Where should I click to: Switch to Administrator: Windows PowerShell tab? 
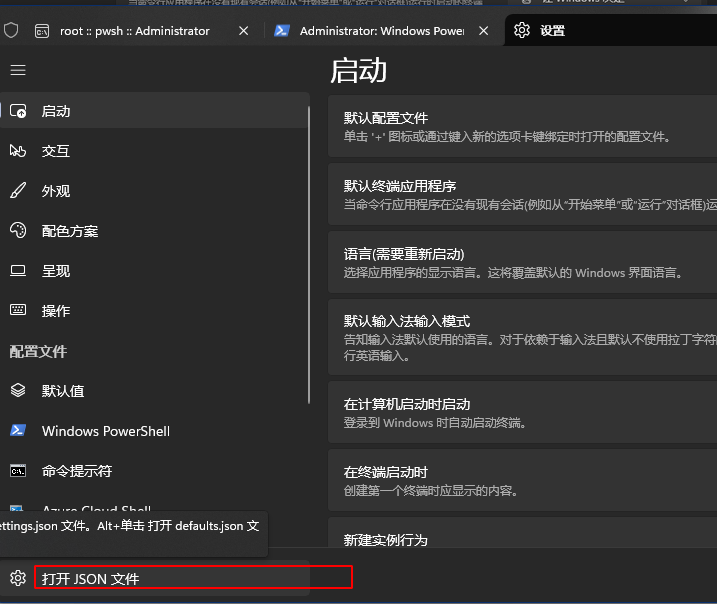pyautogui.click(x=381, y=31)
